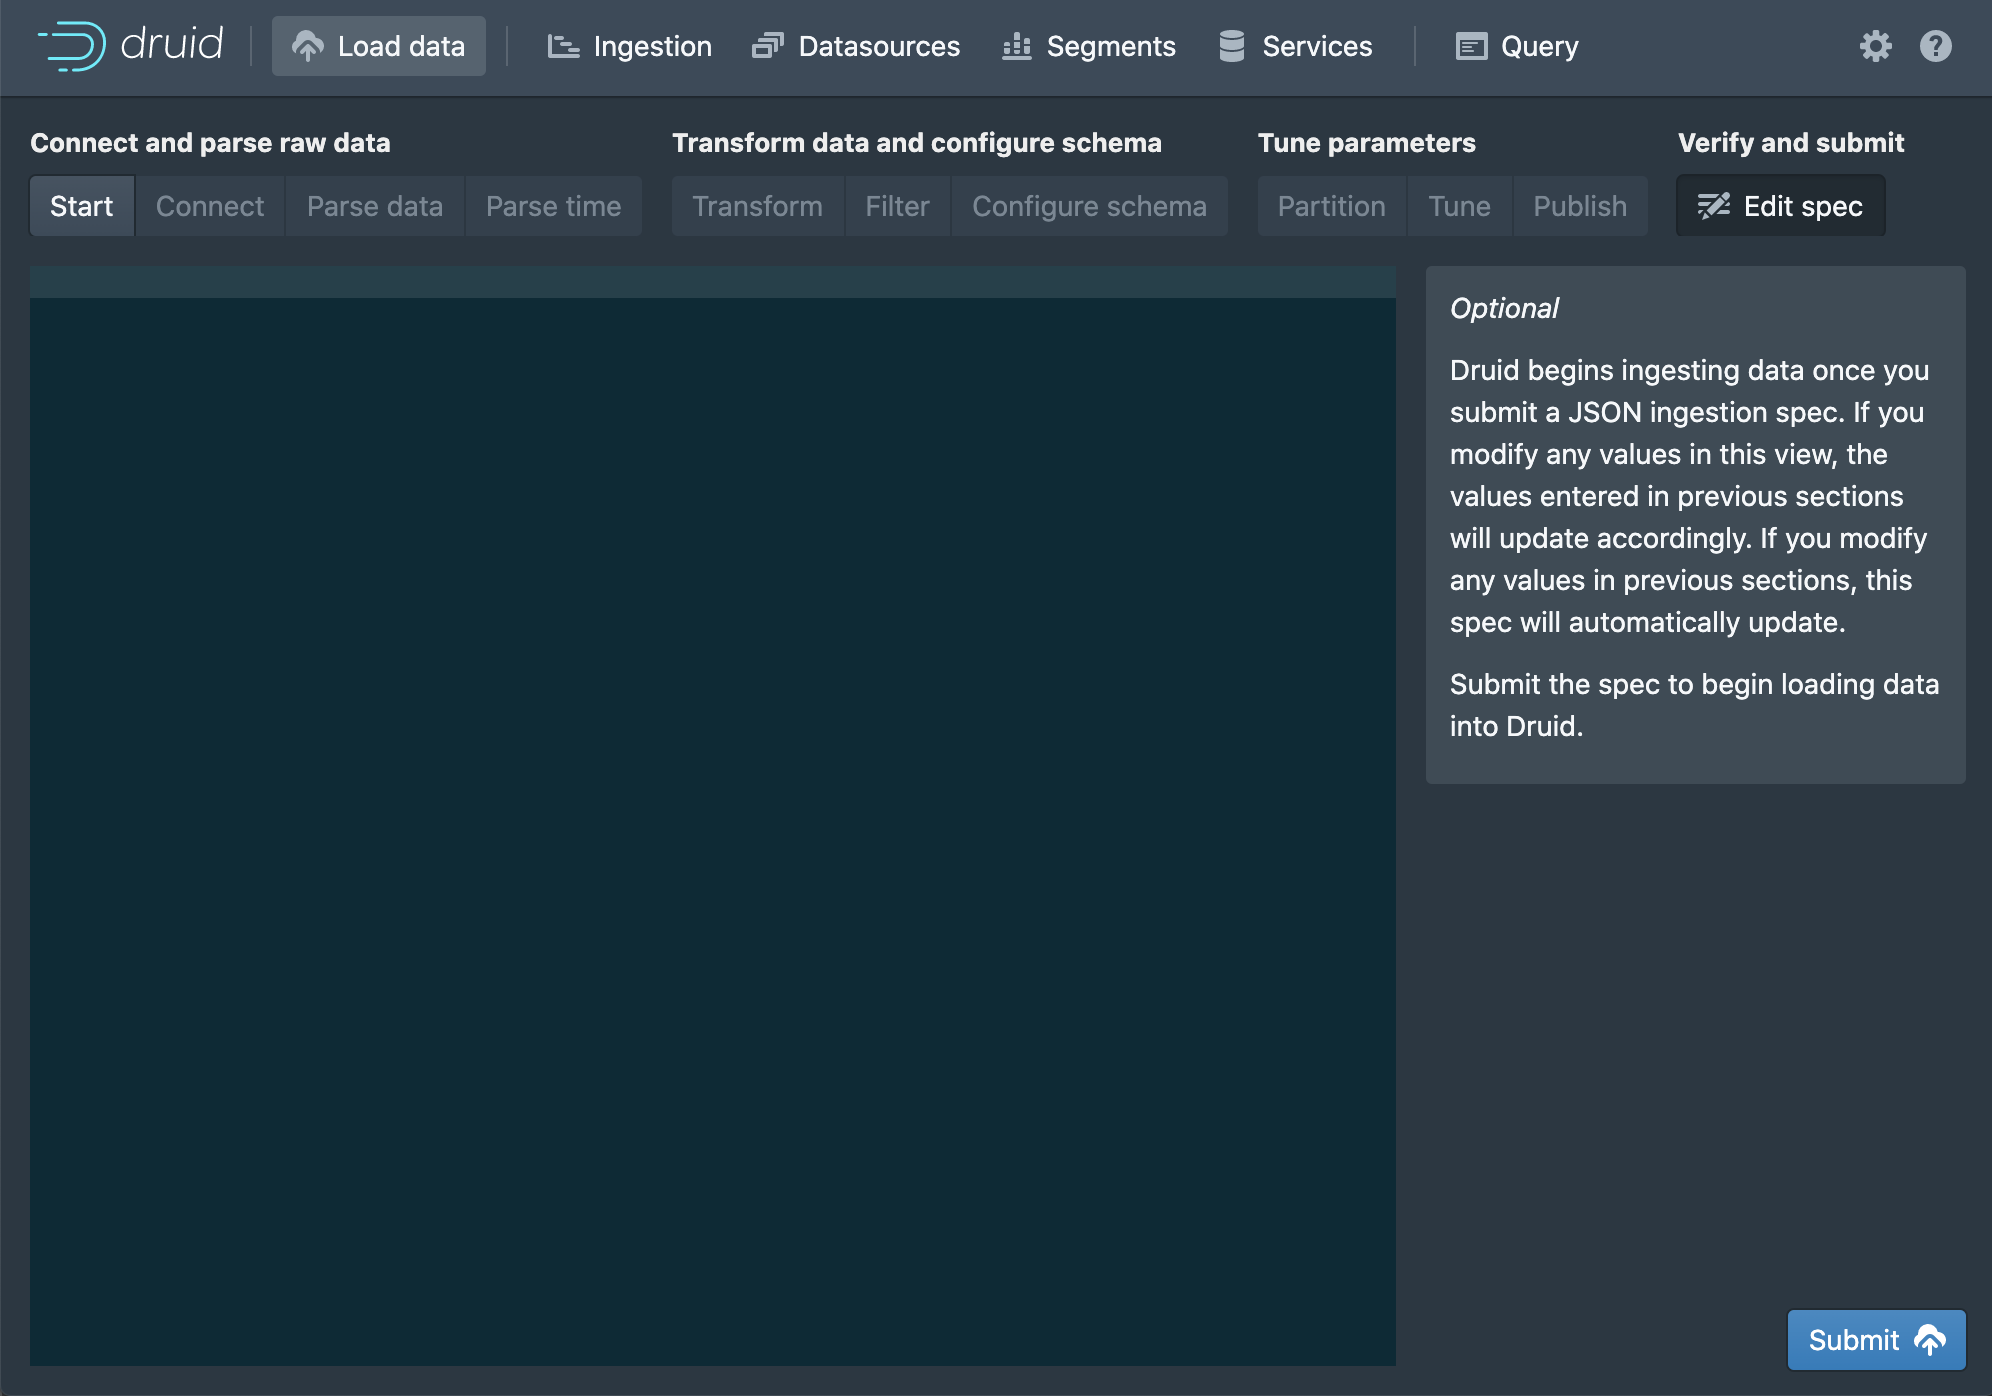Open the Parse data step
The image size is (1992, 1396).
coord(375,206)
